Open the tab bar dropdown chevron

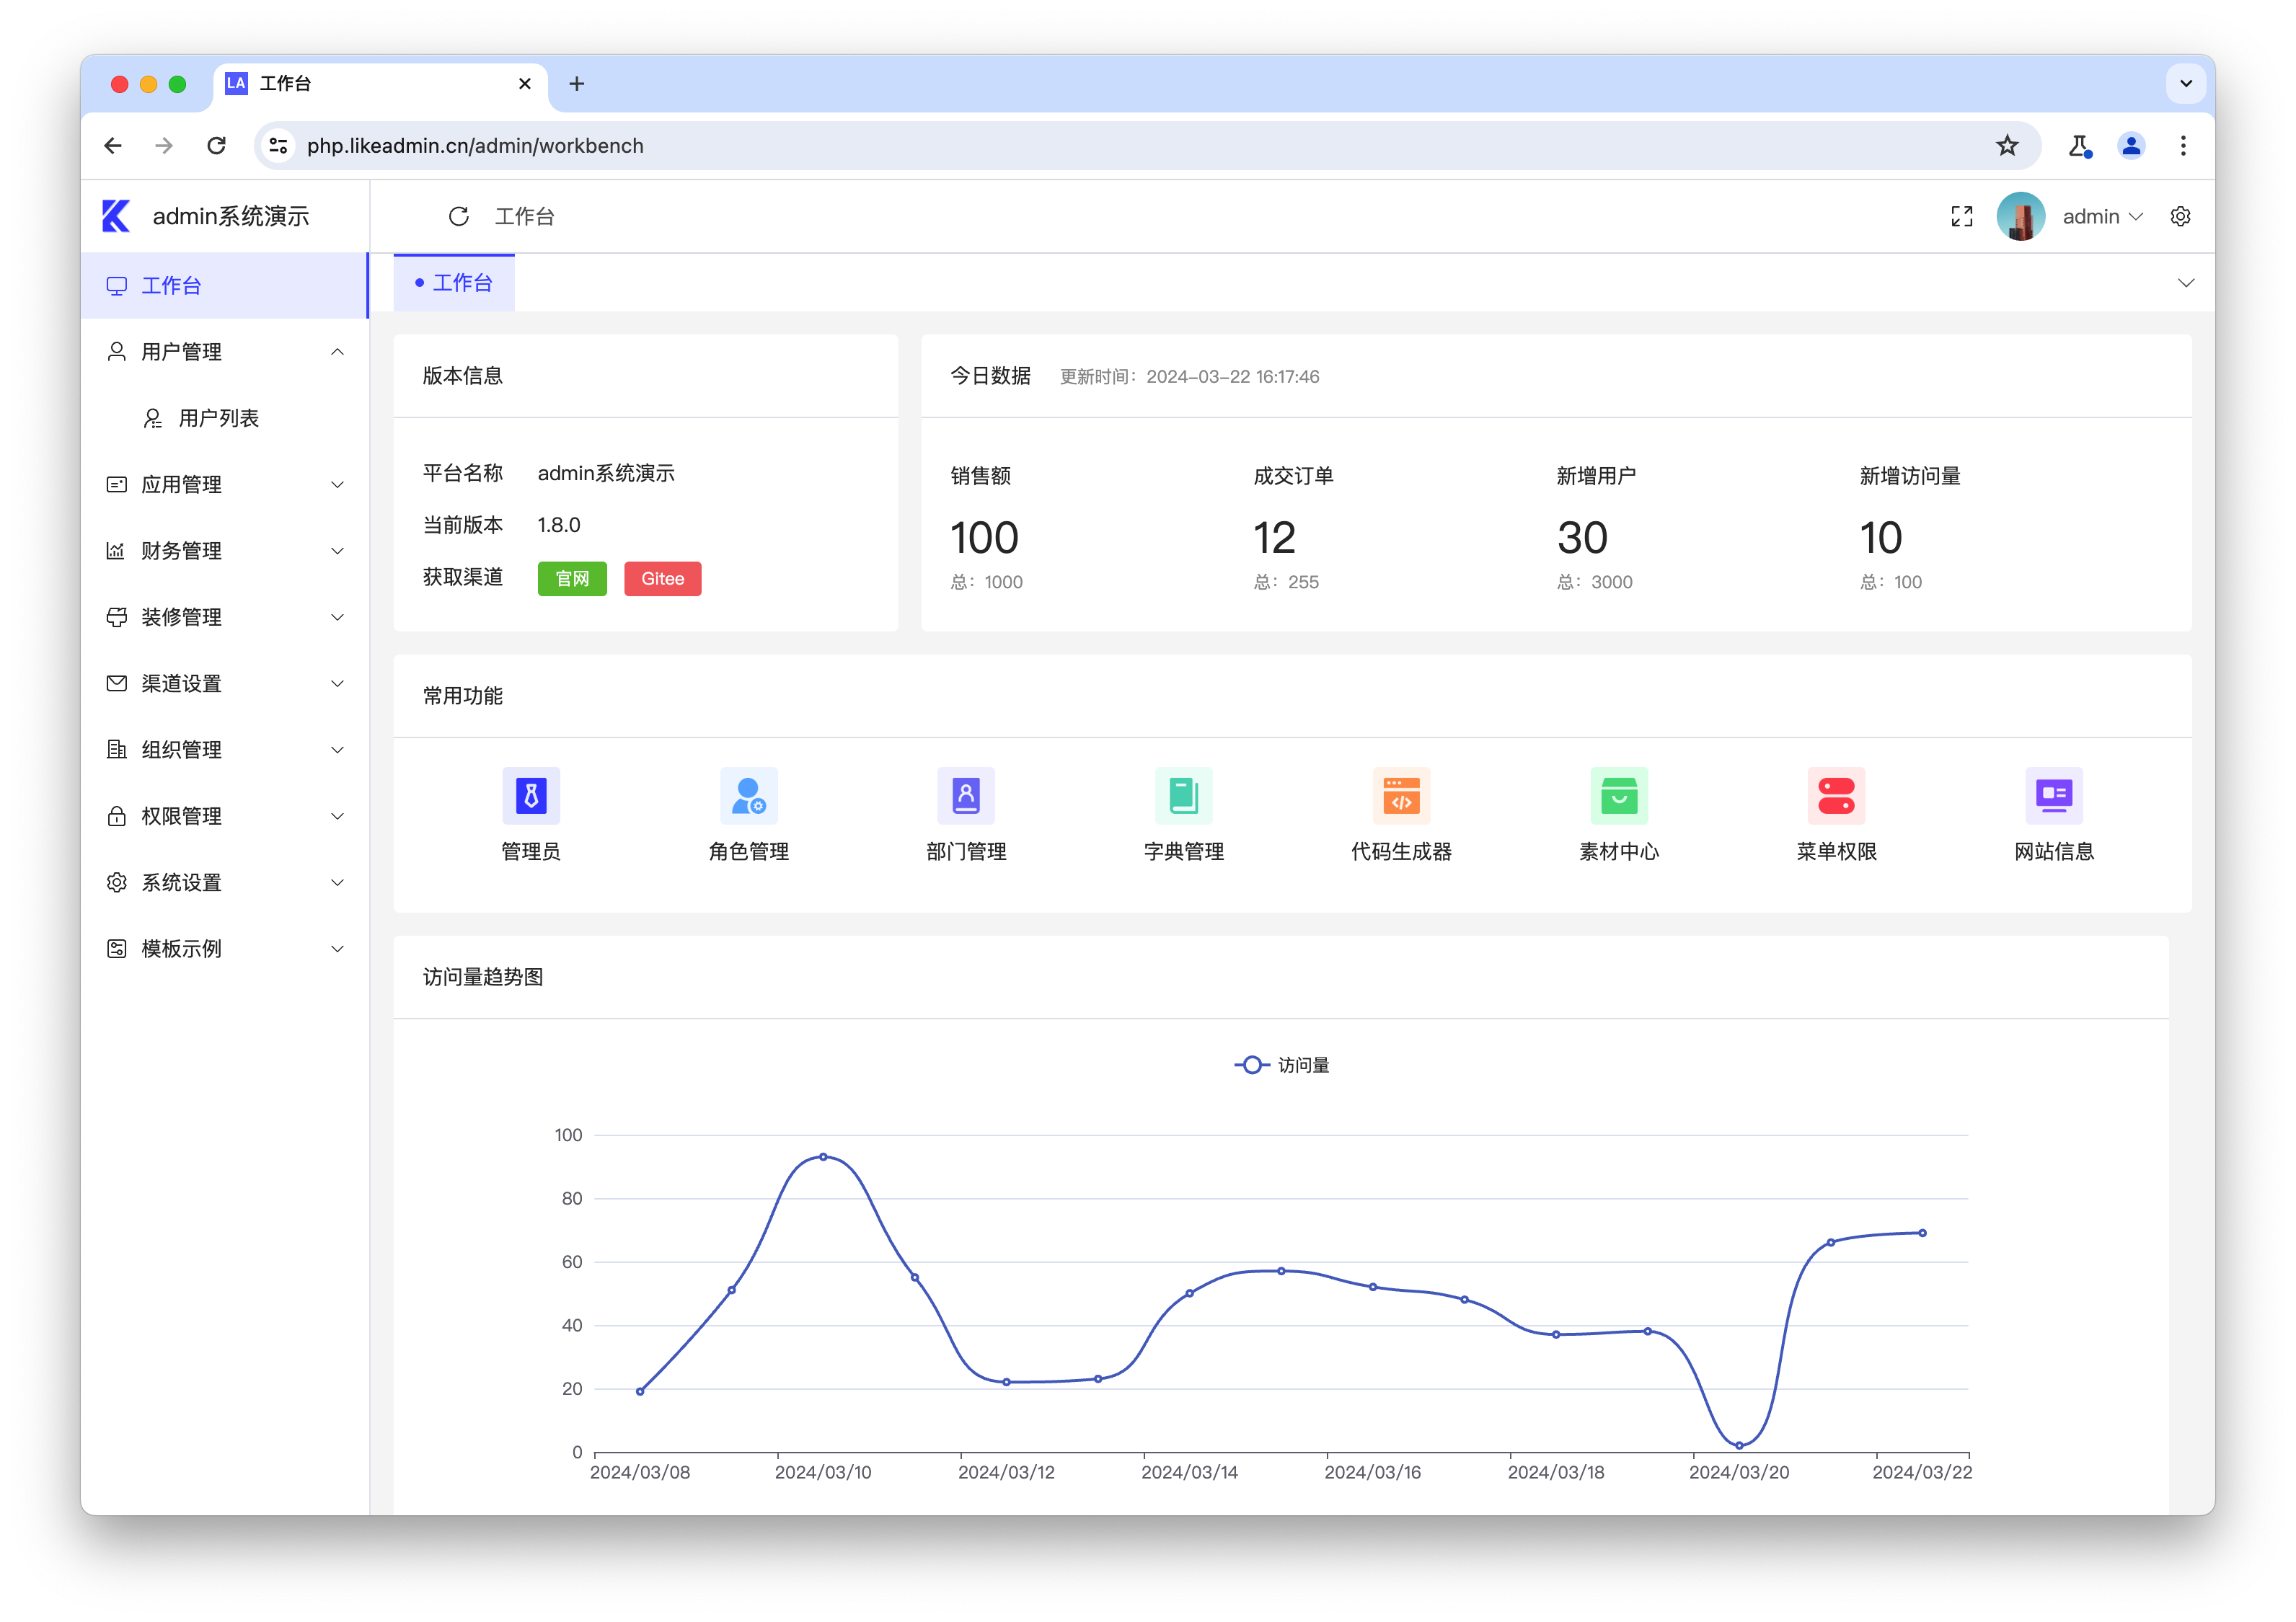(x=2185, y=283)
